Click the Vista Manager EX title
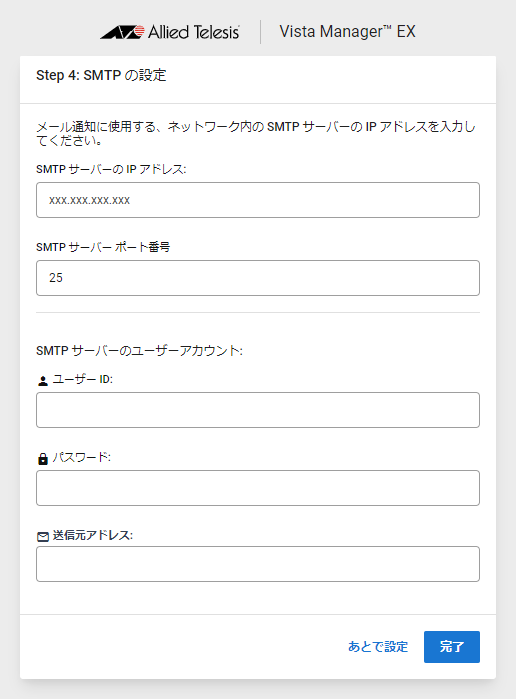Screen dimensions: 516x699 coord(347,32)
